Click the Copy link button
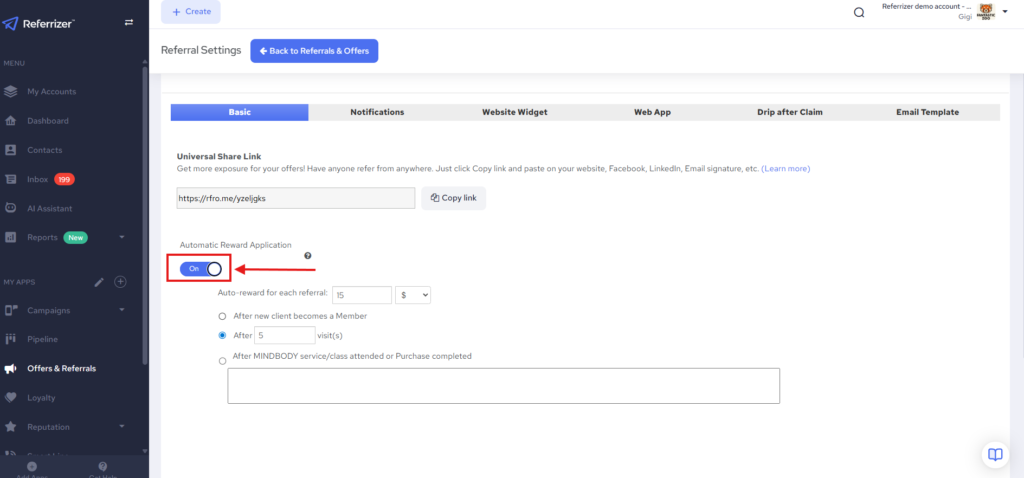 (x=453, y=198)
